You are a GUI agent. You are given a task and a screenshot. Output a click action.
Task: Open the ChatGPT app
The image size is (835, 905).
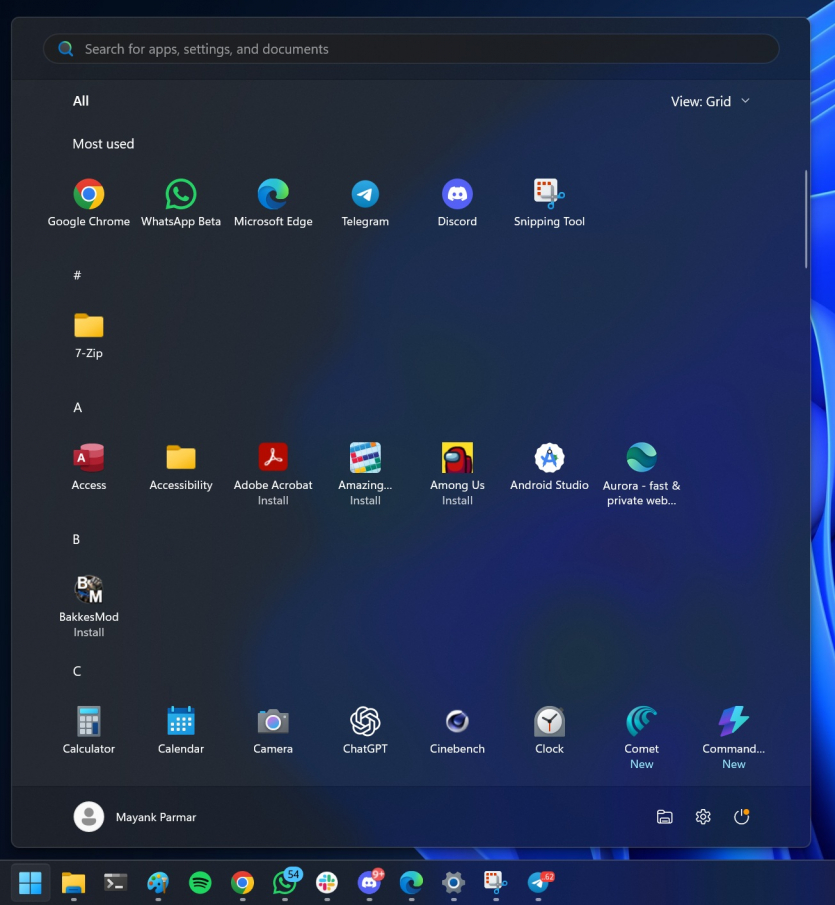click(364, 722)
